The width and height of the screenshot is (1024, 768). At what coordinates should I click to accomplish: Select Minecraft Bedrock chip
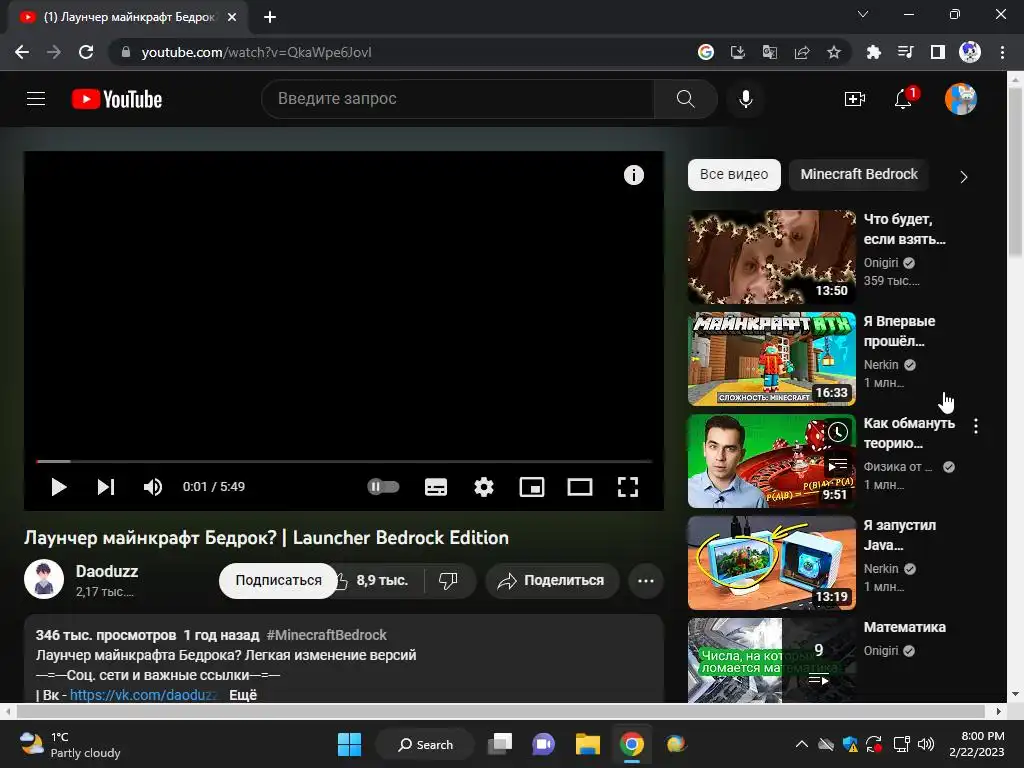(x=859, y=174)
